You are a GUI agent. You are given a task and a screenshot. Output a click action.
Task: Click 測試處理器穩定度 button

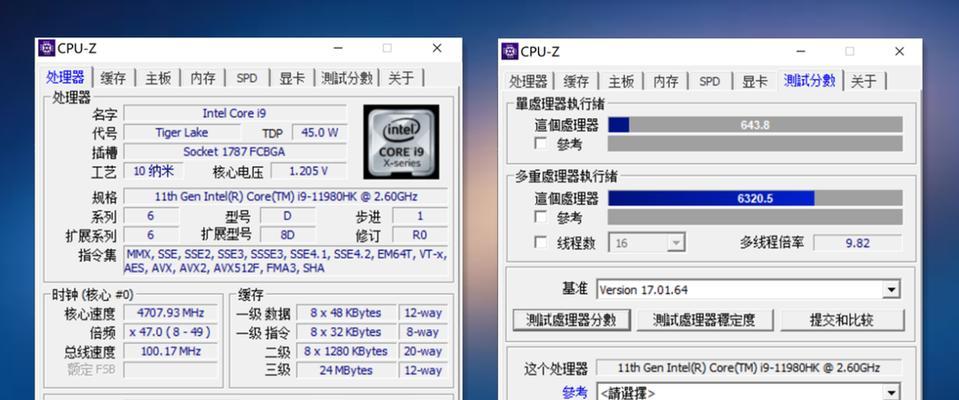coord(705,320)
